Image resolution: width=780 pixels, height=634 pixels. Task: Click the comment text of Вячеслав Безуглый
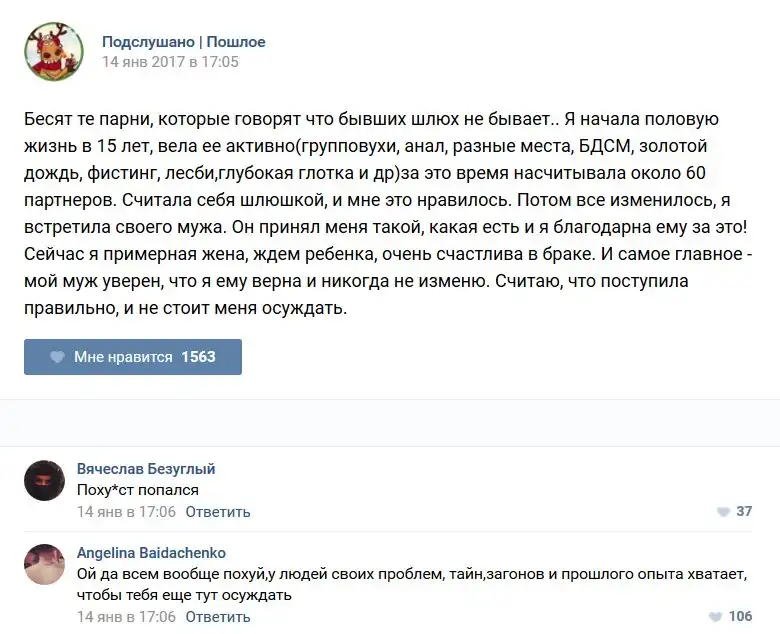[x=138, y=490]
